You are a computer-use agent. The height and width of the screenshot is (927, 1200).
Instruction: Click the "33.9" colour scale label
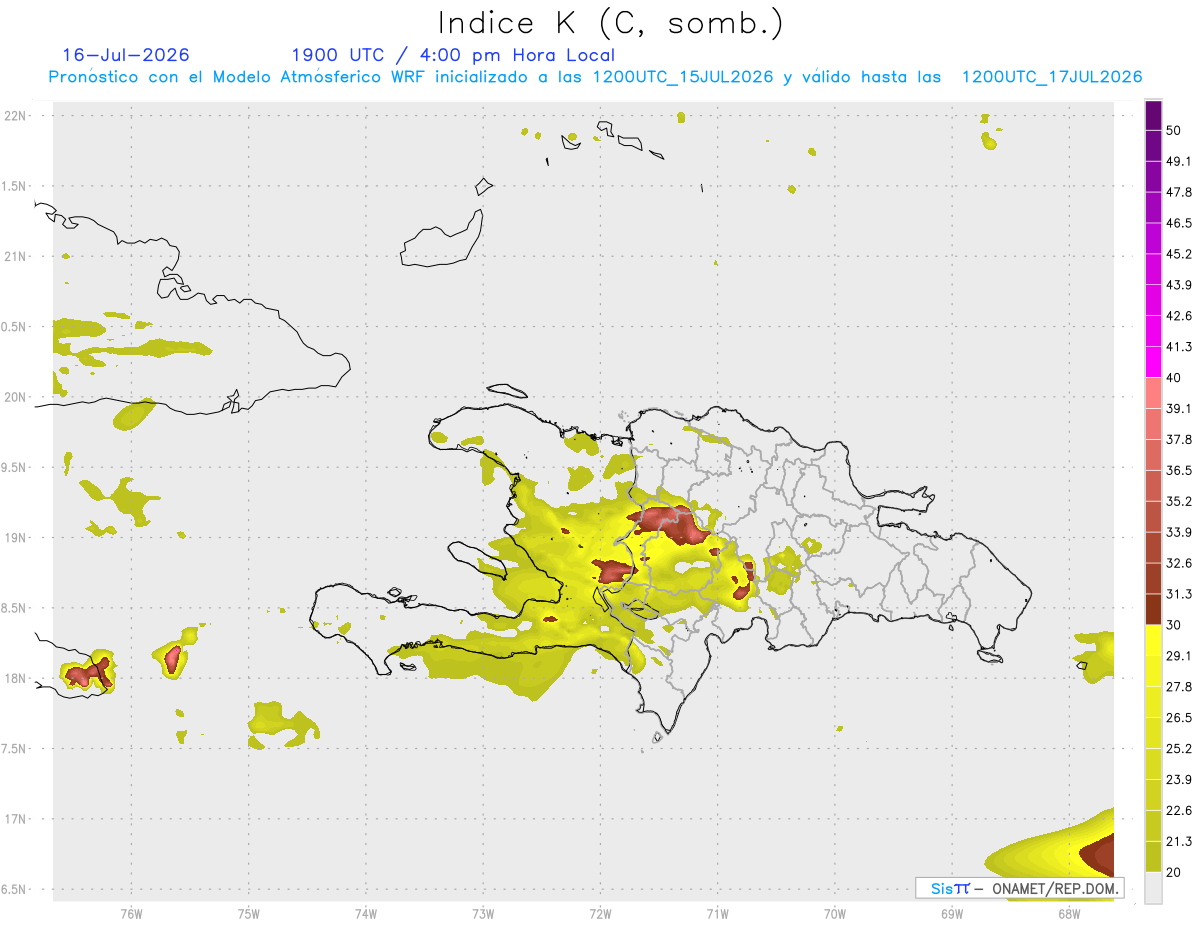(x=1179, y=532)
